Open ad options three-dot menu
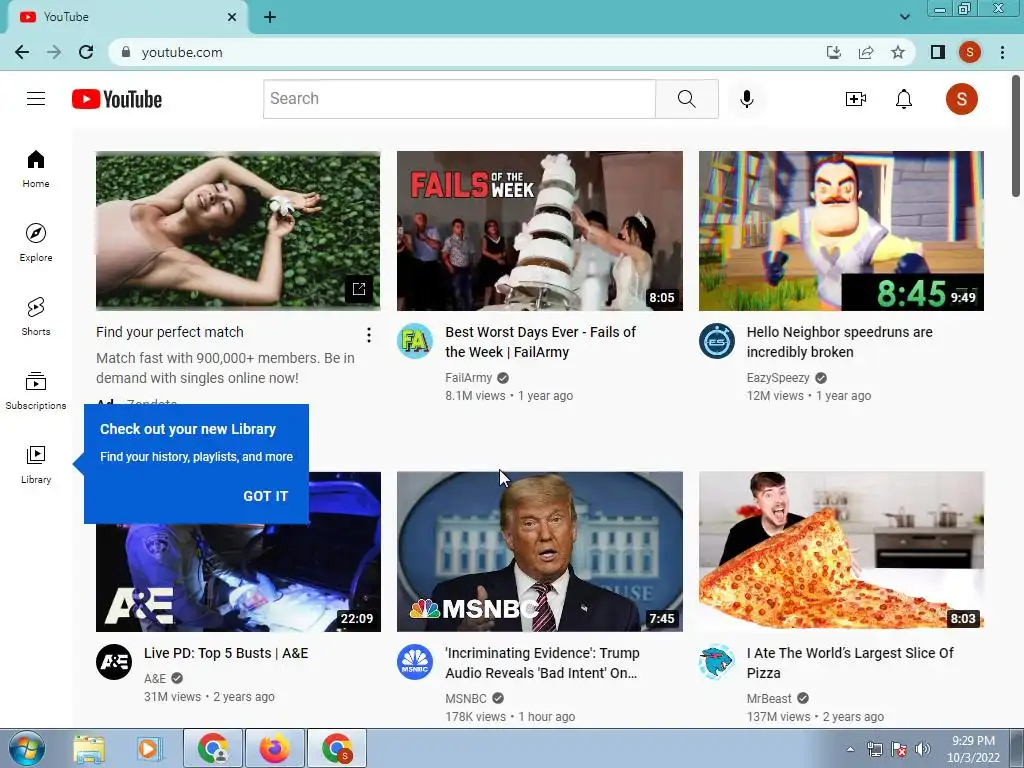The width and height of the screenshot is (1024, 768). [369, 335]
